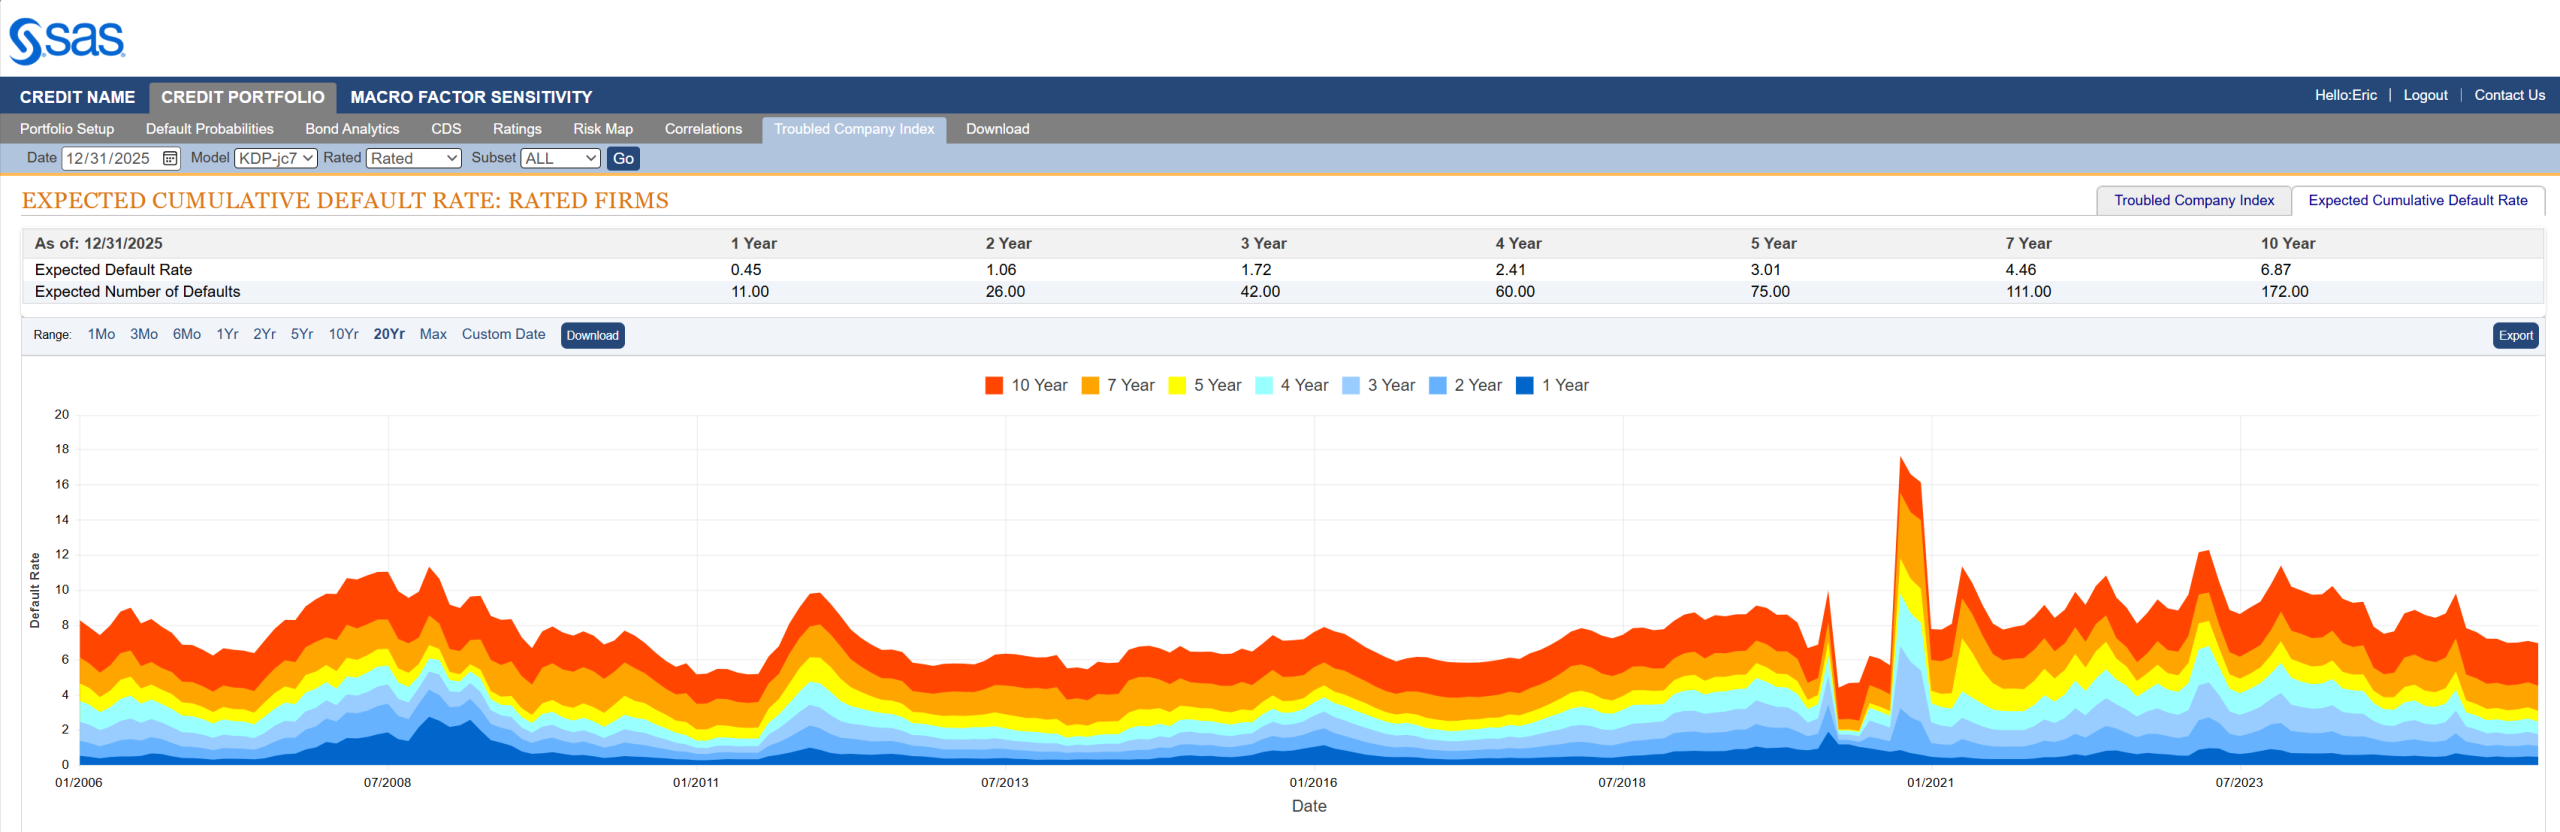Download the chart data from range bar
Viewport: 2560px width, 832px height.
[x=592, y=336]
